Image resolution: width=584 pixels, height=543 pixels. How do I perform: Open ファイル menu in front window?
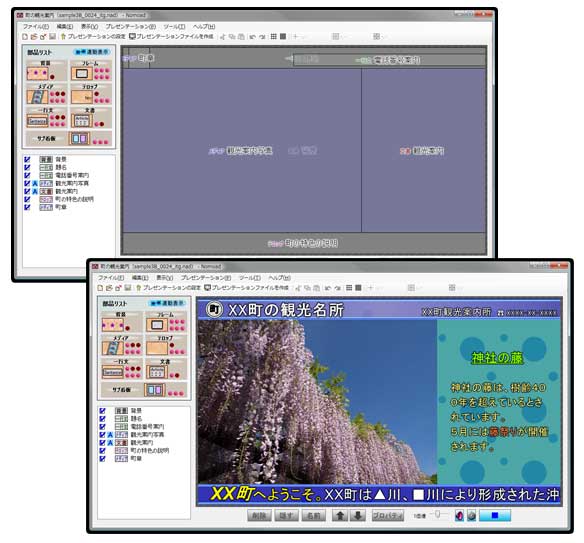point(111,278)
